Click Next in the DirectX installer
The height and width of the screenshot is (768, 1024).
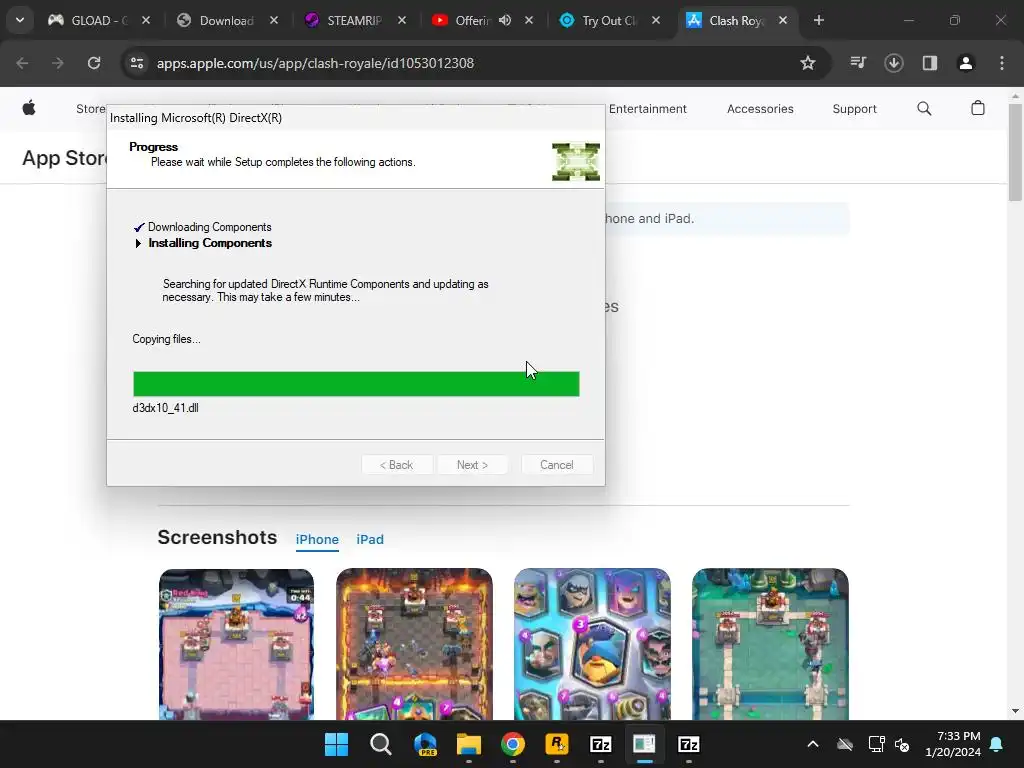click(x=472, y=465)
